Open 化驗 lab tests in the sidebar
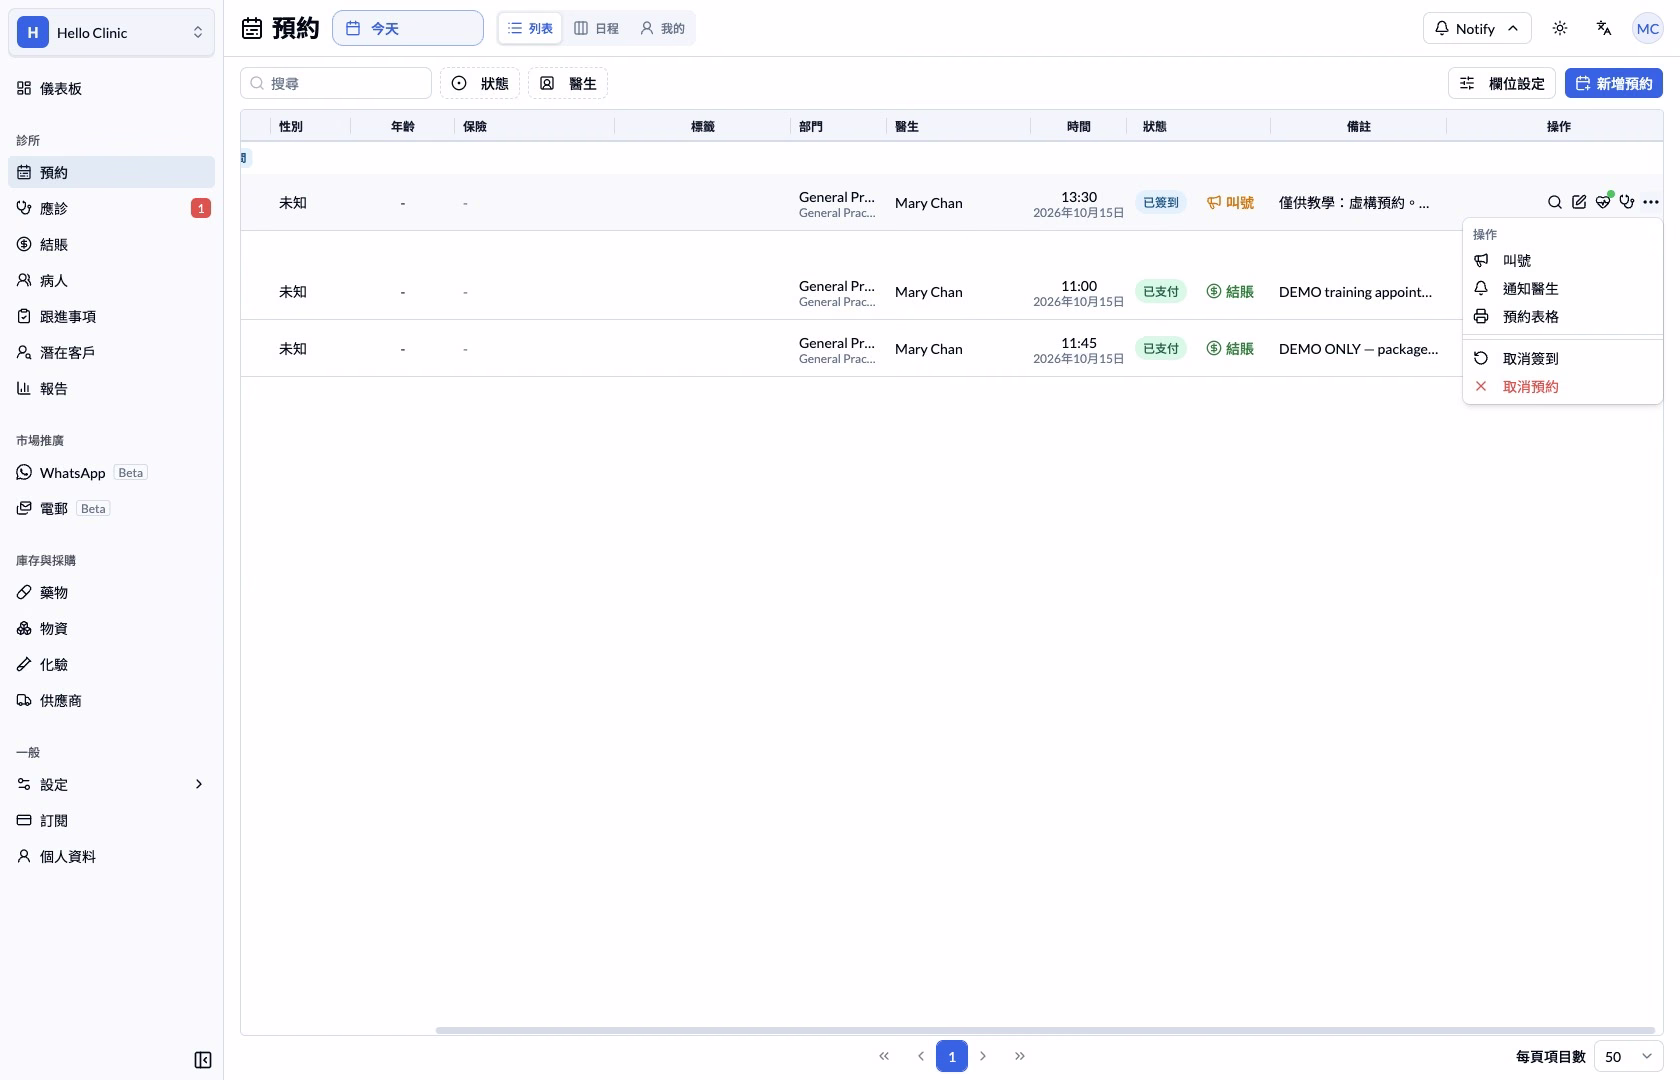Screen dimensions: 1680x1080 click(111, 664)
